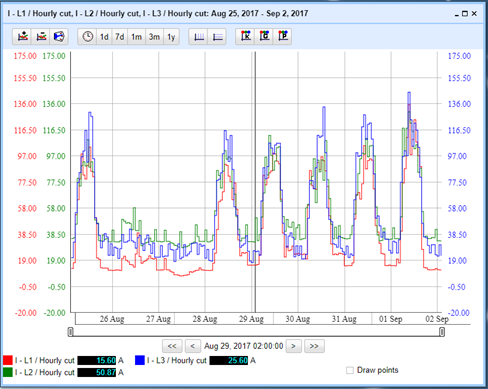Click the add series chart icon
This screenshot has height=389, width=488.
[x=23, y=36]
